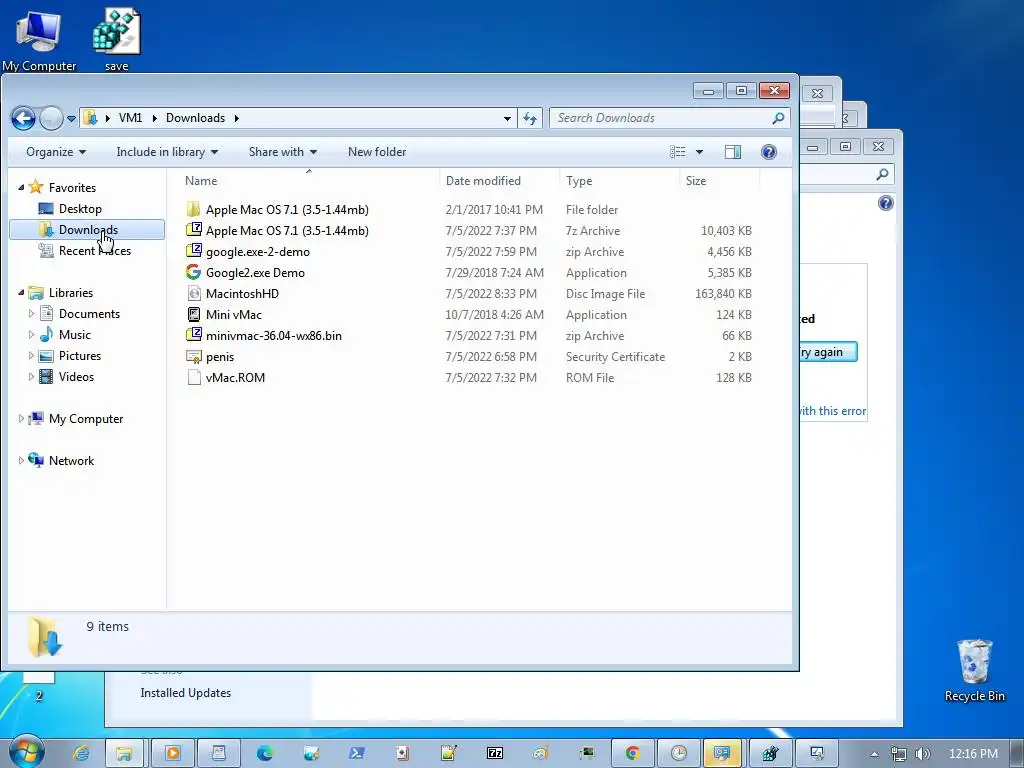The image size is (1024, 768).
Task: Open Internet Explorer from taskbar
Action: 80,753
